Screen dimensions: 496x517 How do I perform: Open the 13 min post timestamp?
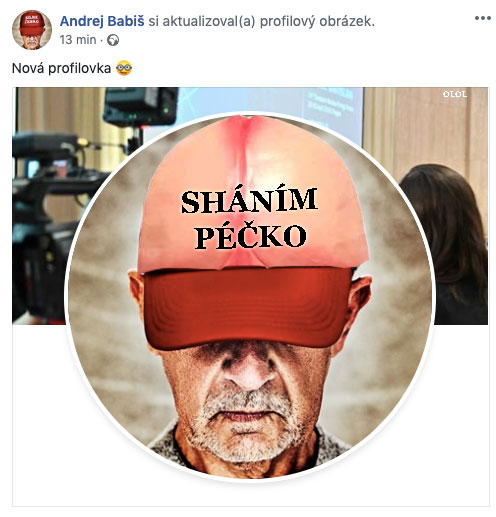[78, 40]
